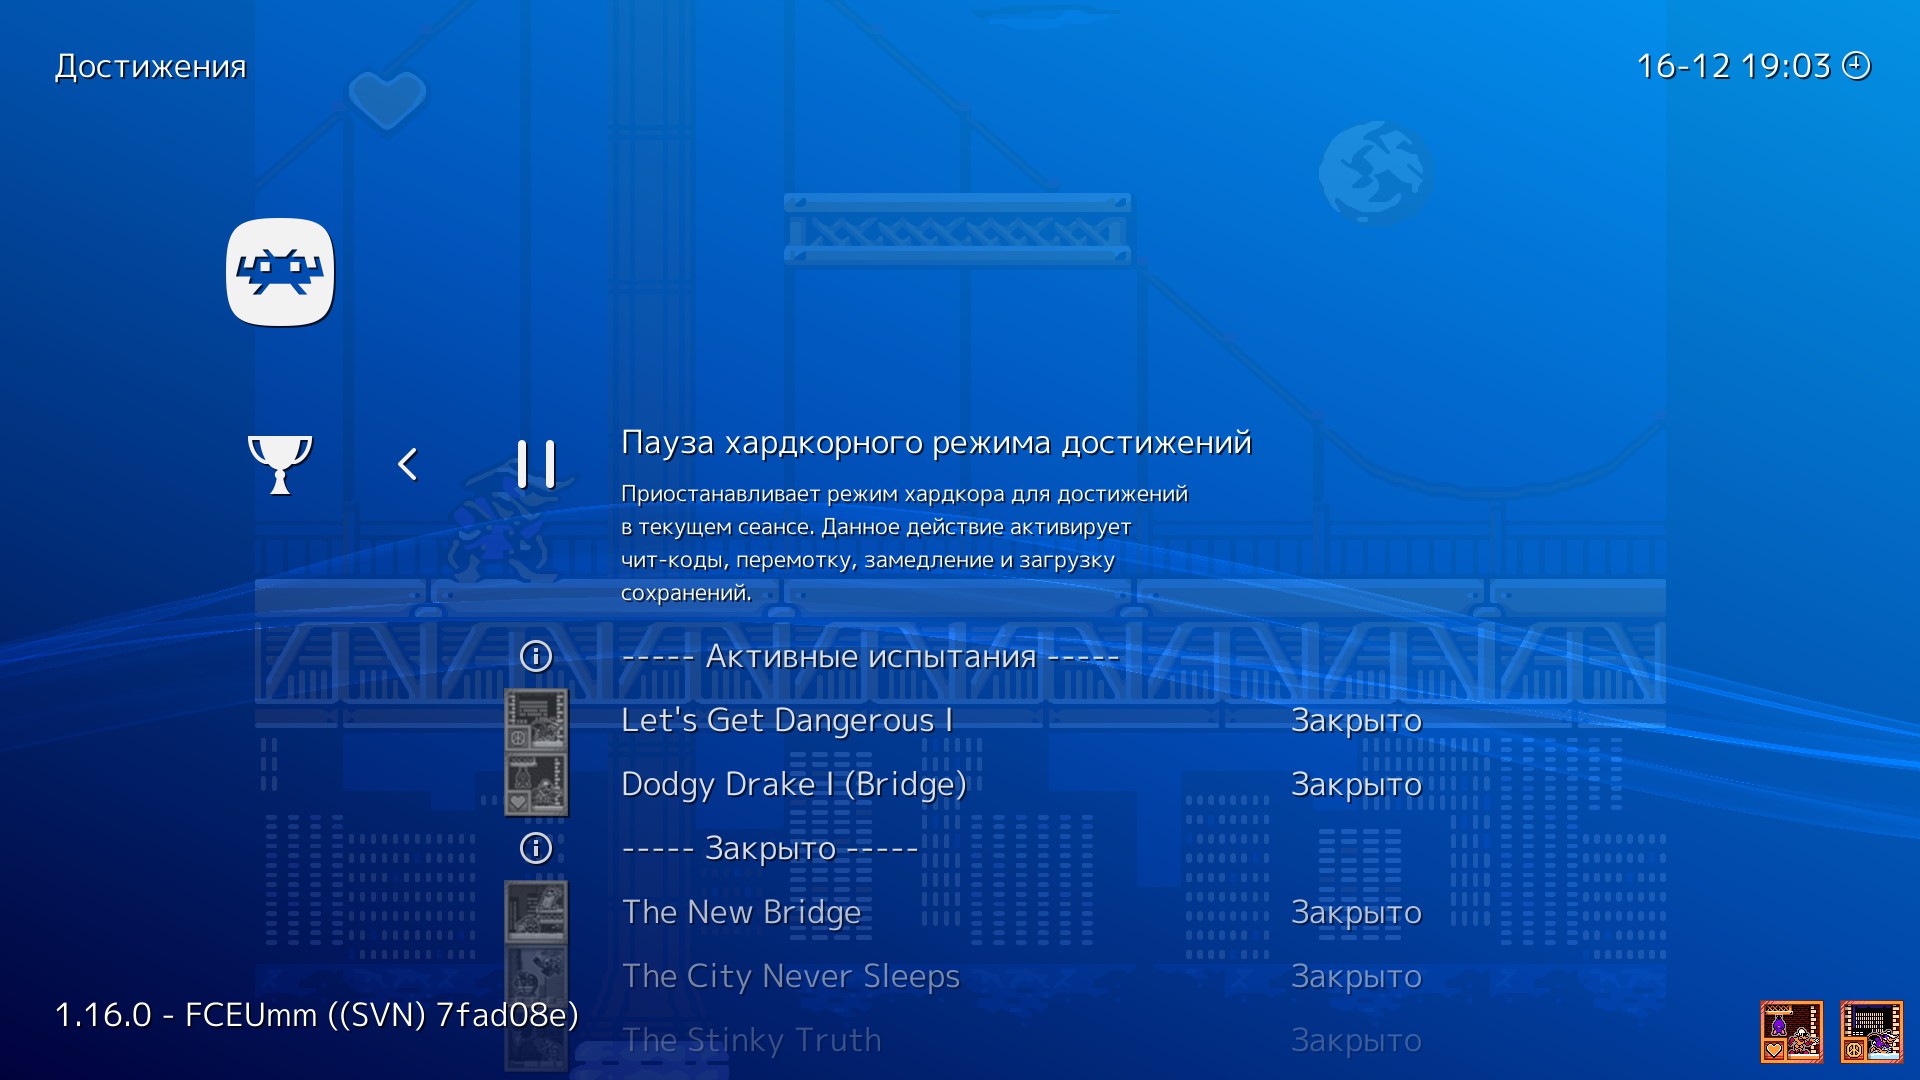Select 'The New Bridge' achievement

click(x=741, y=912)
